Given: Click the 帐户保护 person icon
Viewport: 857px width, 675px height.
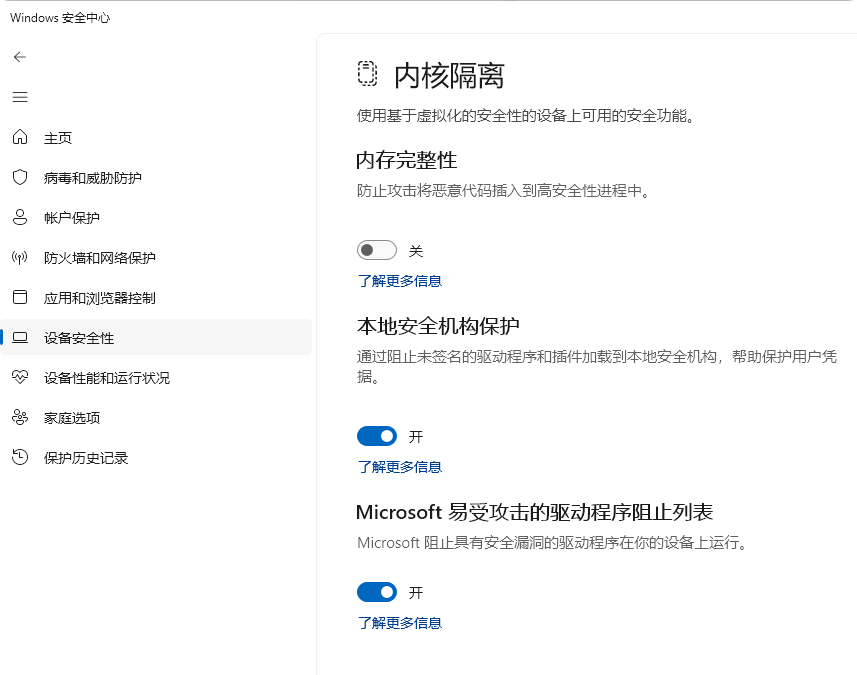Looking at the screenshot, I should pos(20,218).
